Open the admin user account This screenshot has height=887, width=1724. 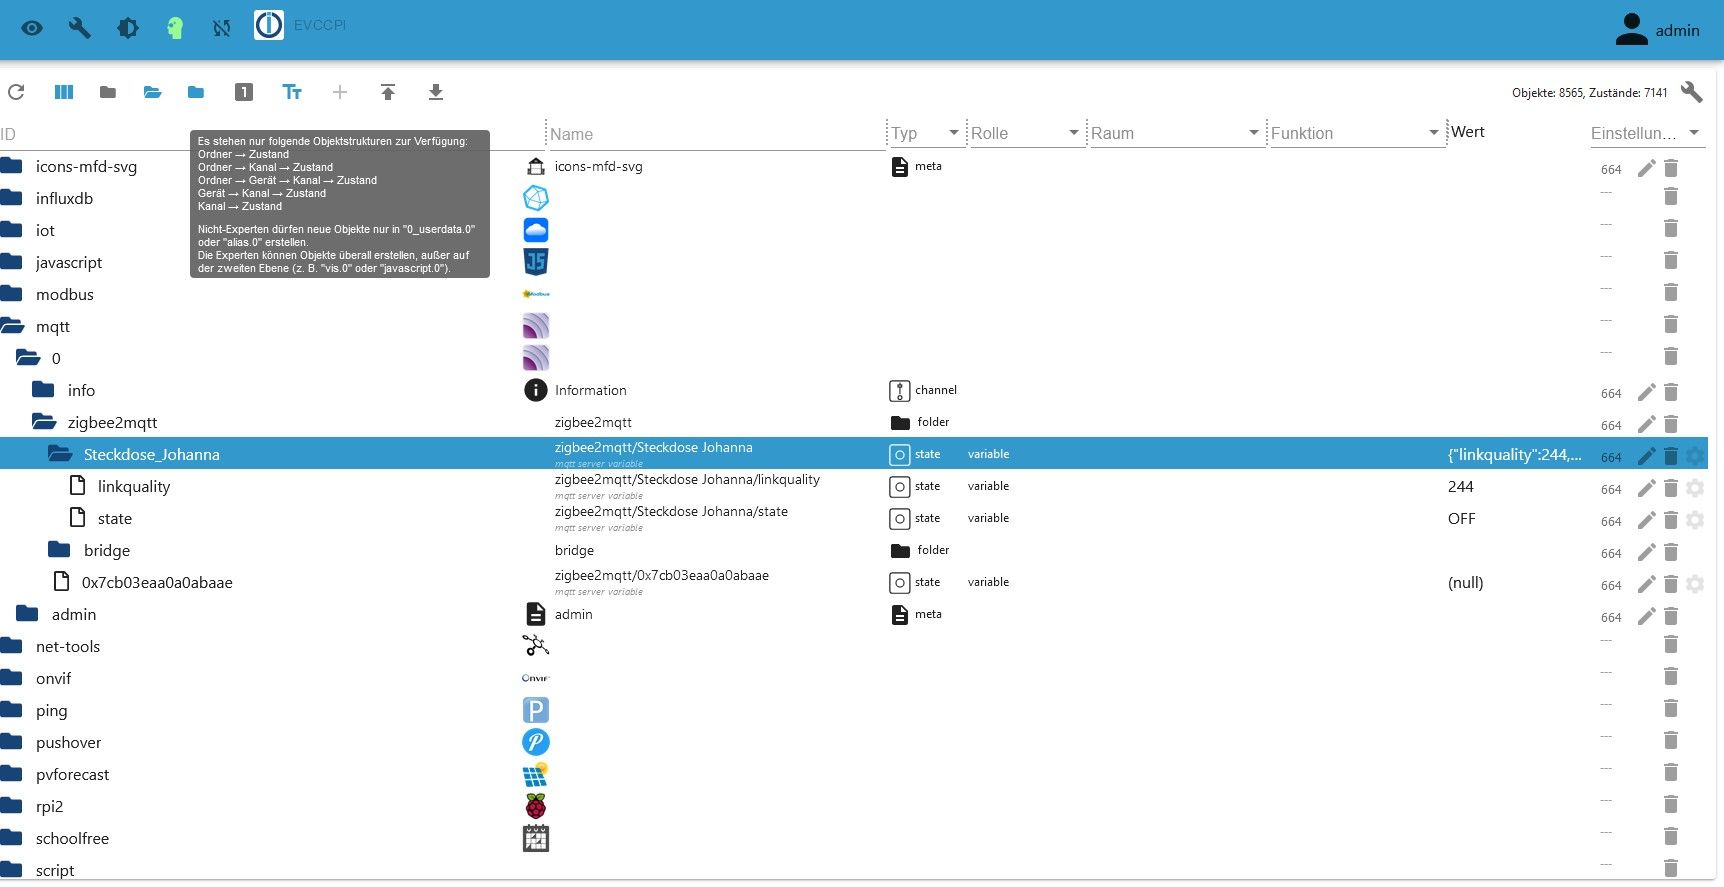tap(1657, 30)
